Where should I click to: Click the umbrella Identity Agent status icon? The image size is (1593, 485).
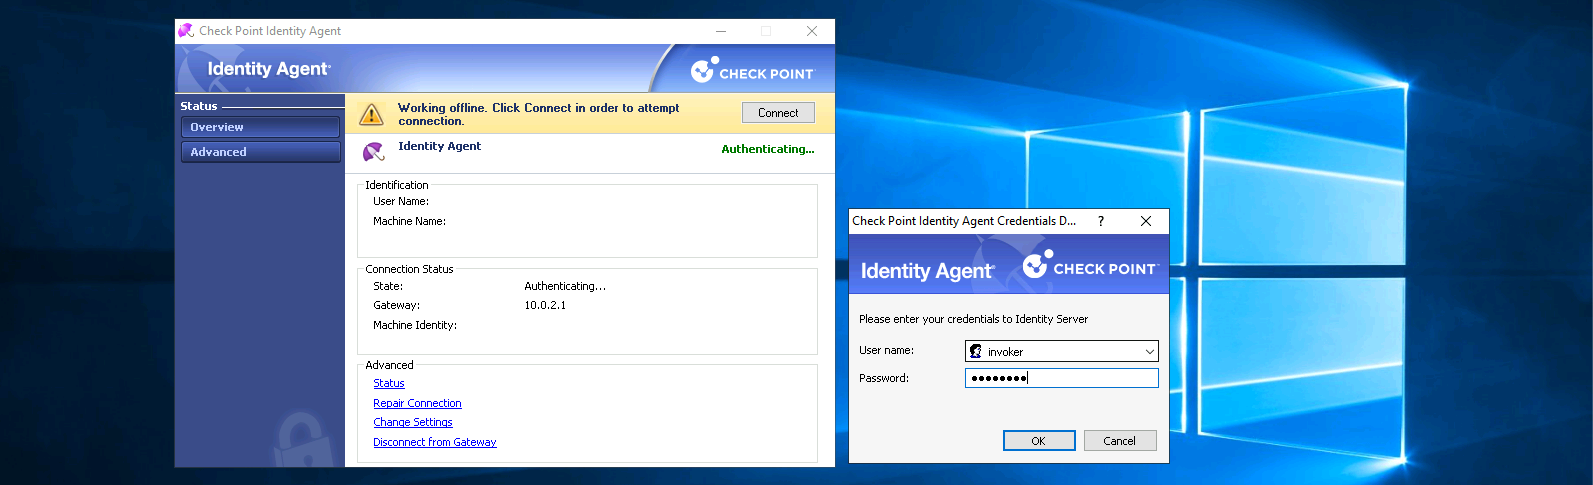(373, 151)
